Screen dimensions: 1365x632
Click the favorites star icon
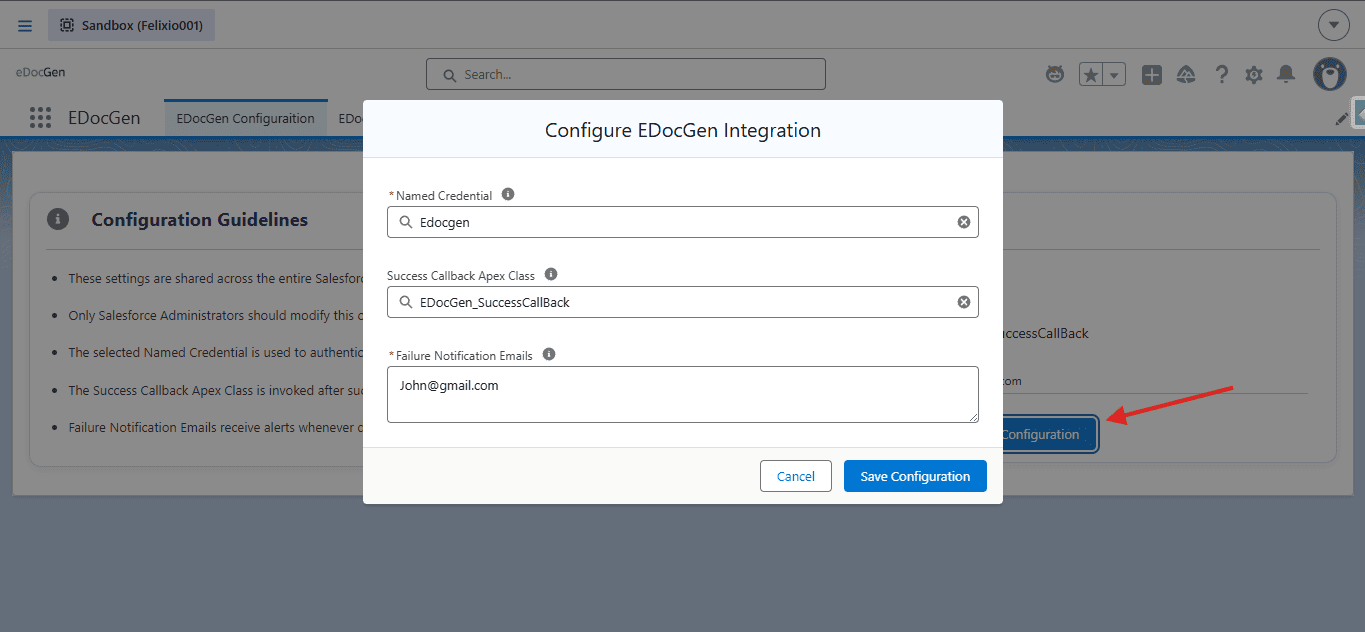click(1091, 74)
